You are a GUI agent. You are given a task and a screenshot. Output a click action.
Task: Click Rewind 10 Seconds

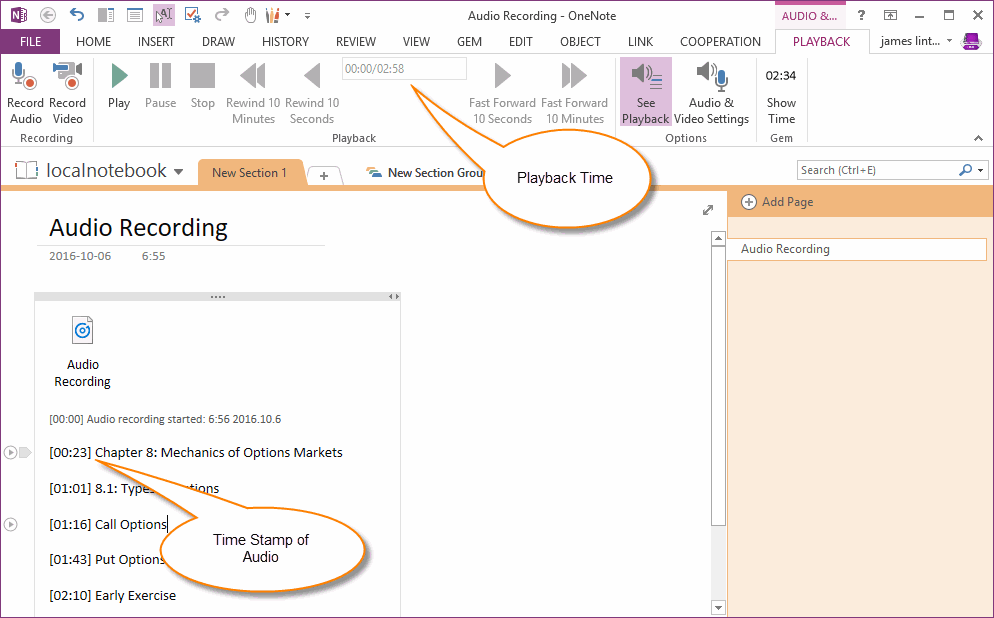coord(312,93)
